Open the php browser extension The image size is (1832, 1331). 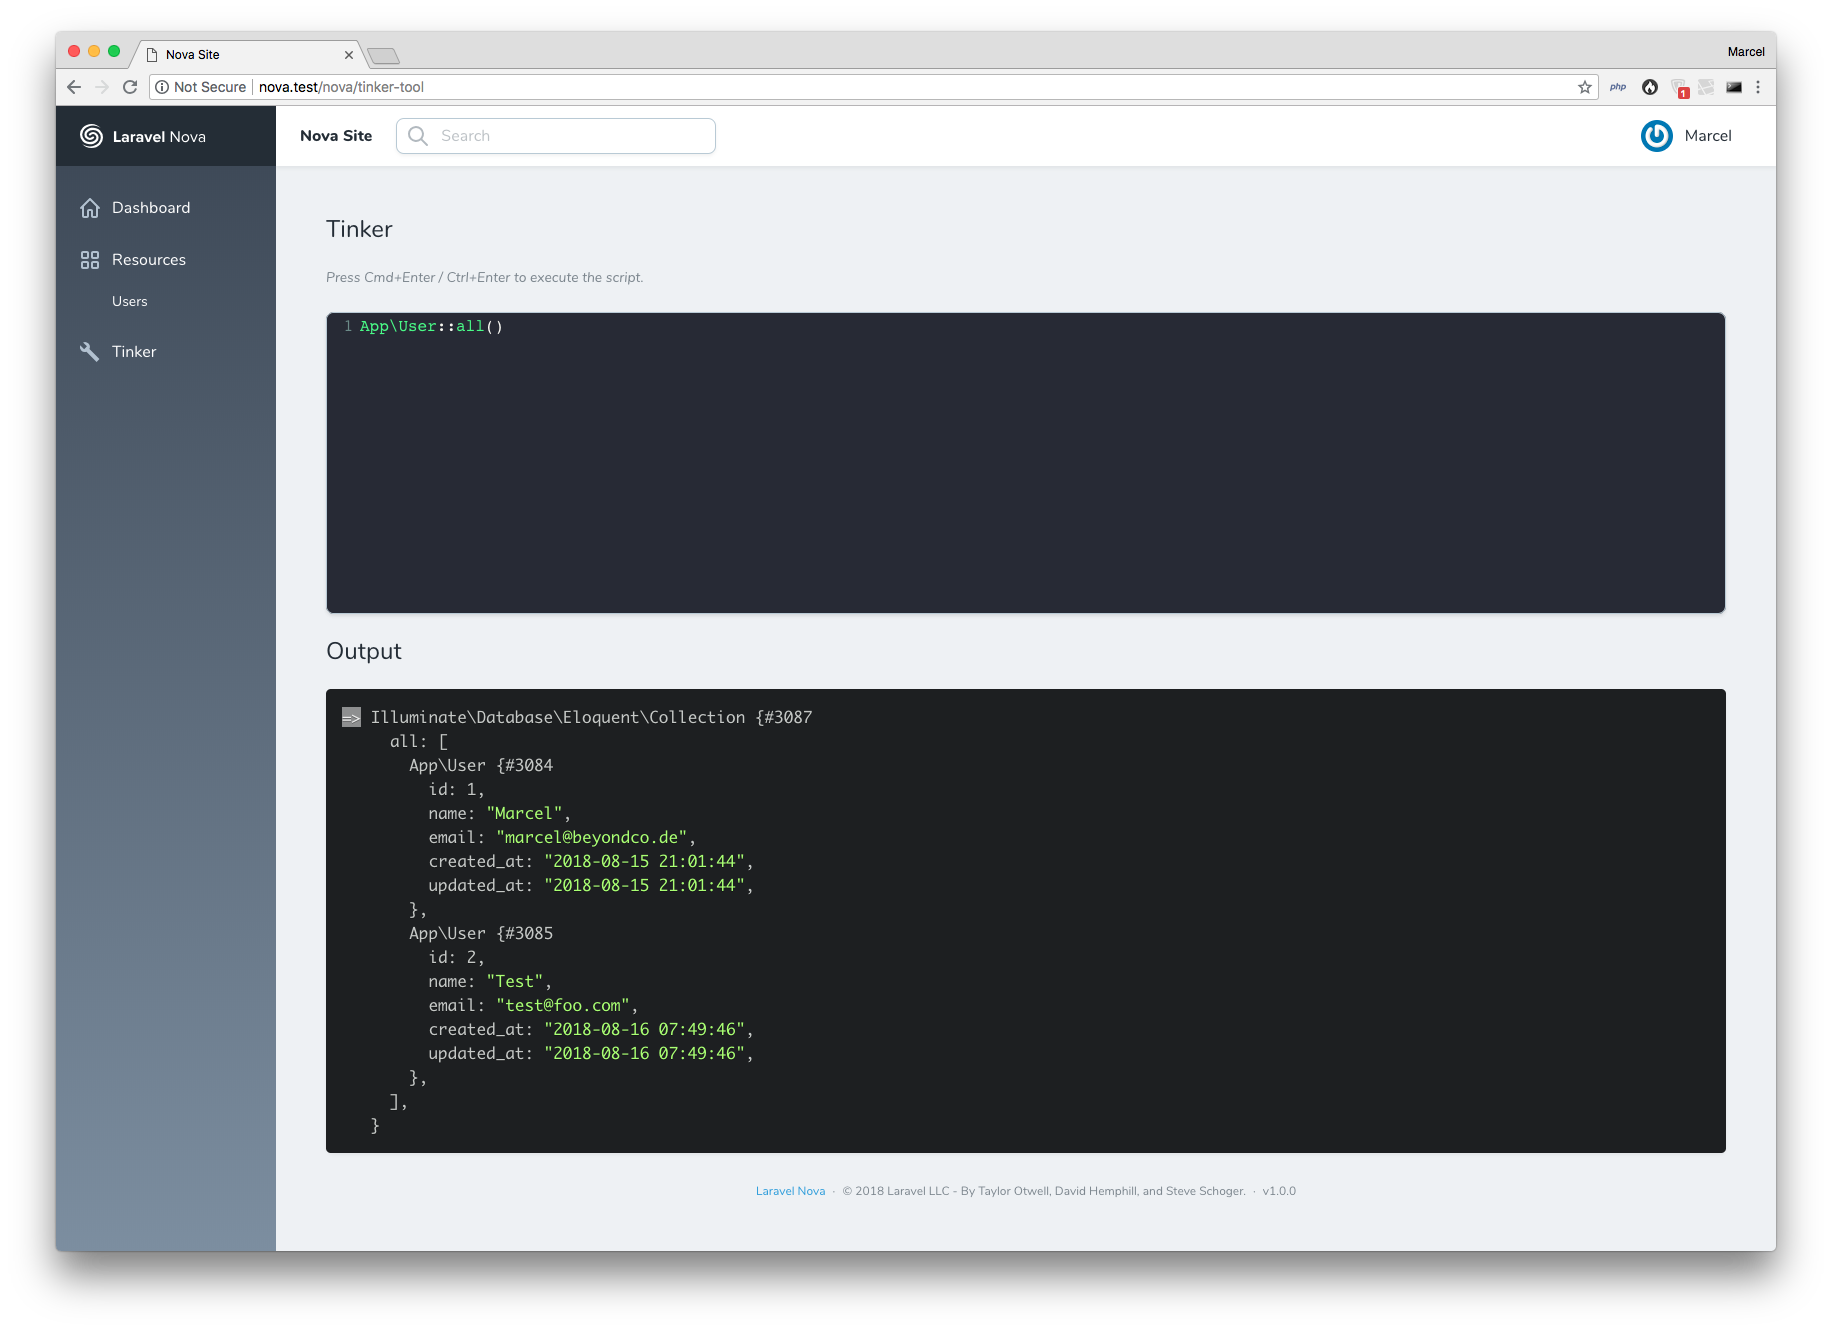coord(1618,87)
